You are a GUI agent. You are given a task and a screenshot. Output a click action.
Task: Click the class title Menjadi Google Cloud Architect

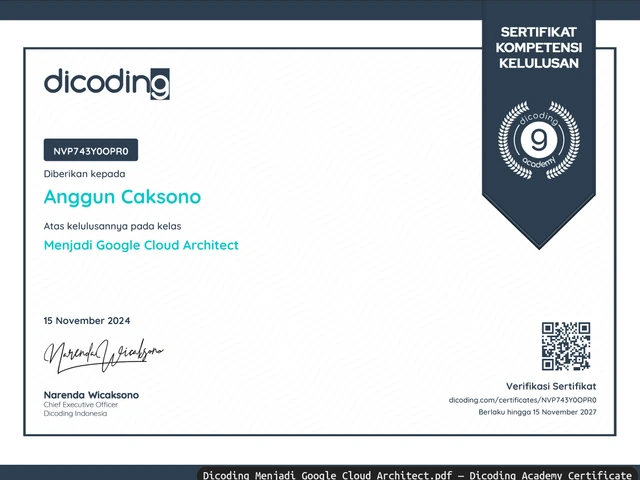coord(141,245)
